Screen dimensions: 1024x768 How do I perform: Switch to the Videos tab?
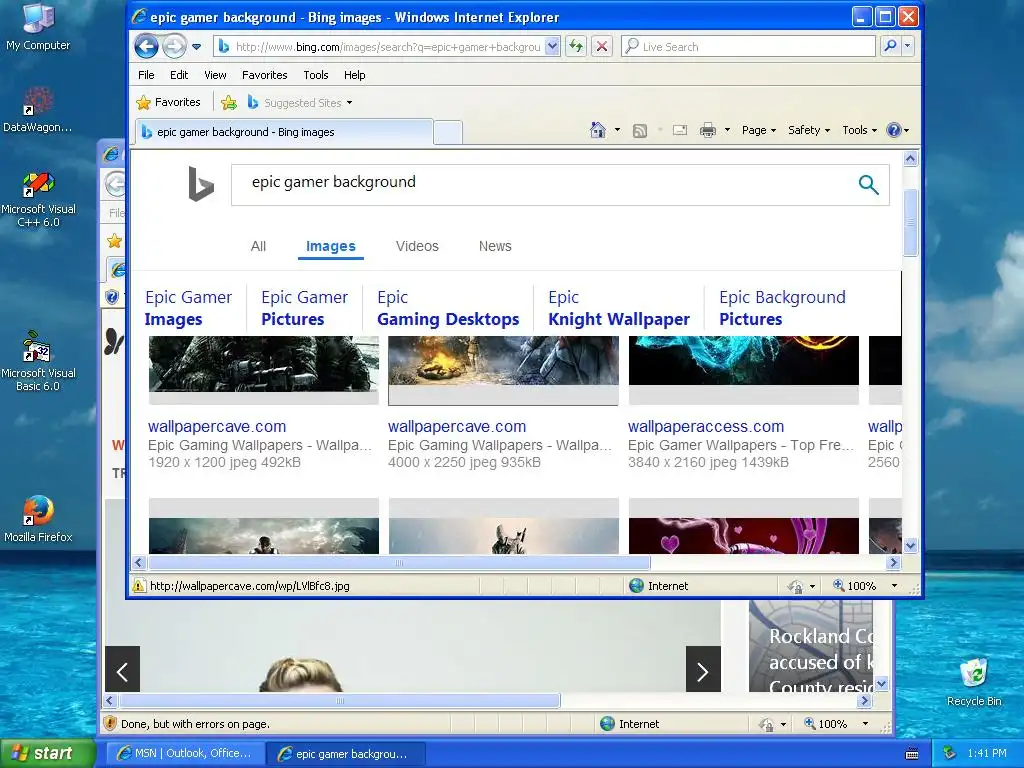point(417,246)
